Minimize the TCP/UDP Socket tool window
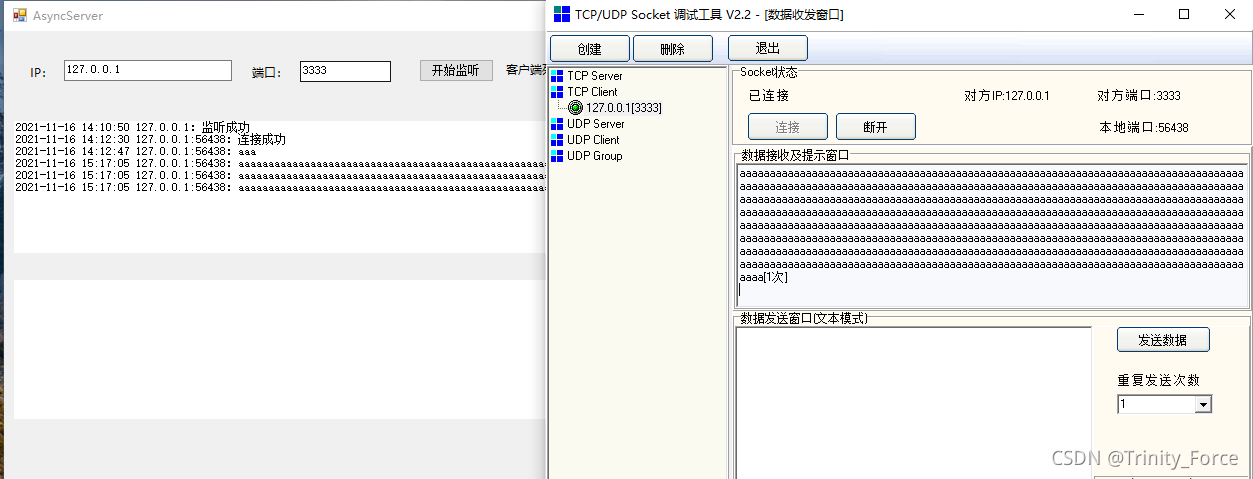 point(1137,14)
